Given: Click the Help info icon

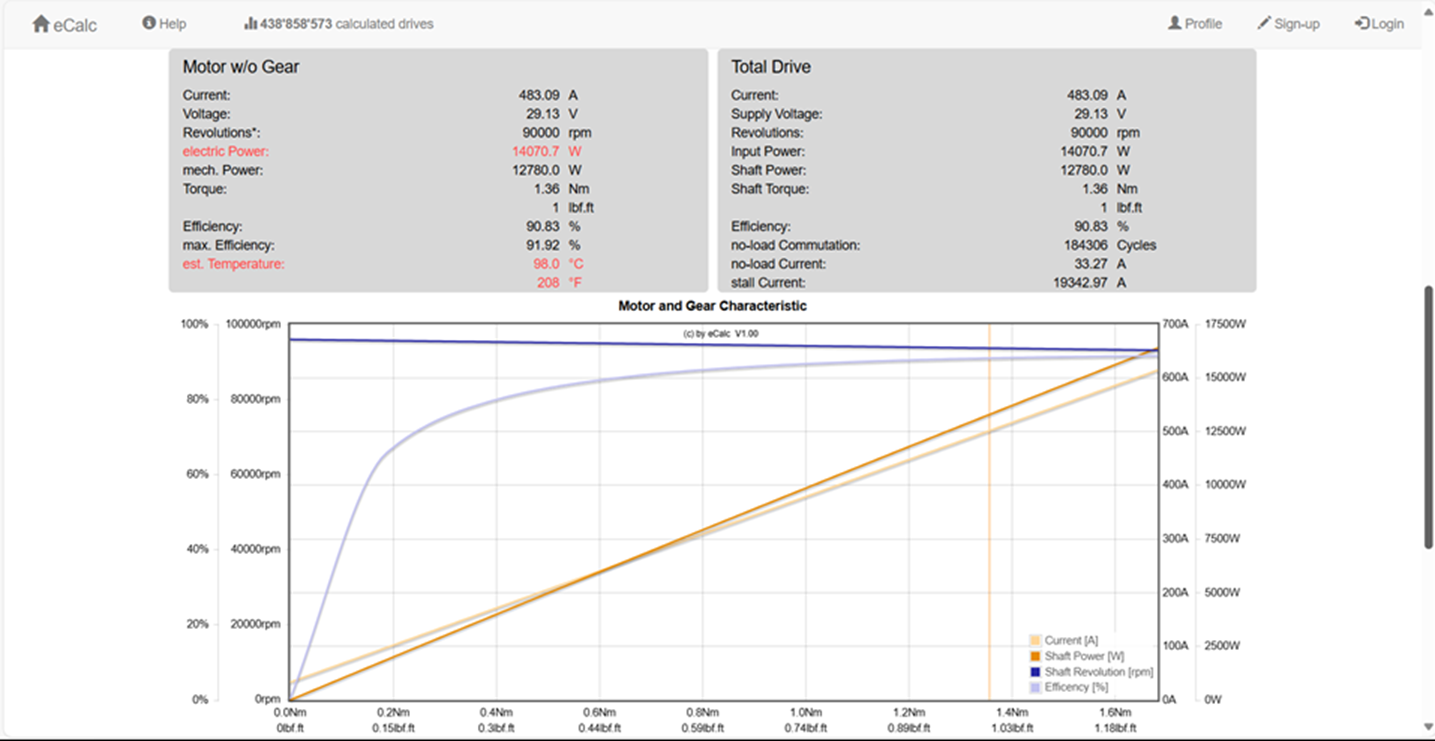Looking at the screenshot, I should click(x=149, y=23).
